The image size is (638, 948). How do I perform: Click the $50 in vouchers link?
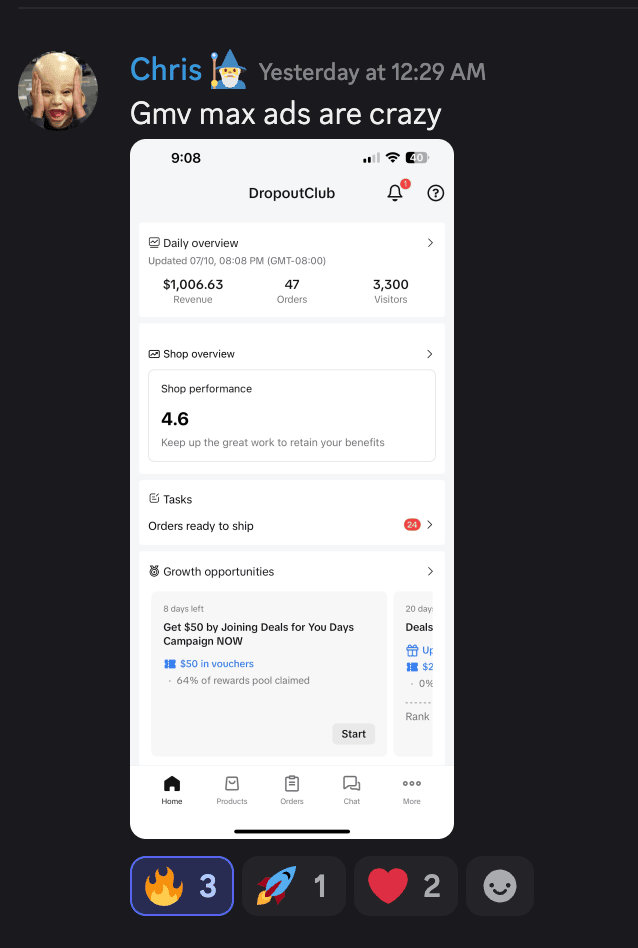click(x=216, y=663)
